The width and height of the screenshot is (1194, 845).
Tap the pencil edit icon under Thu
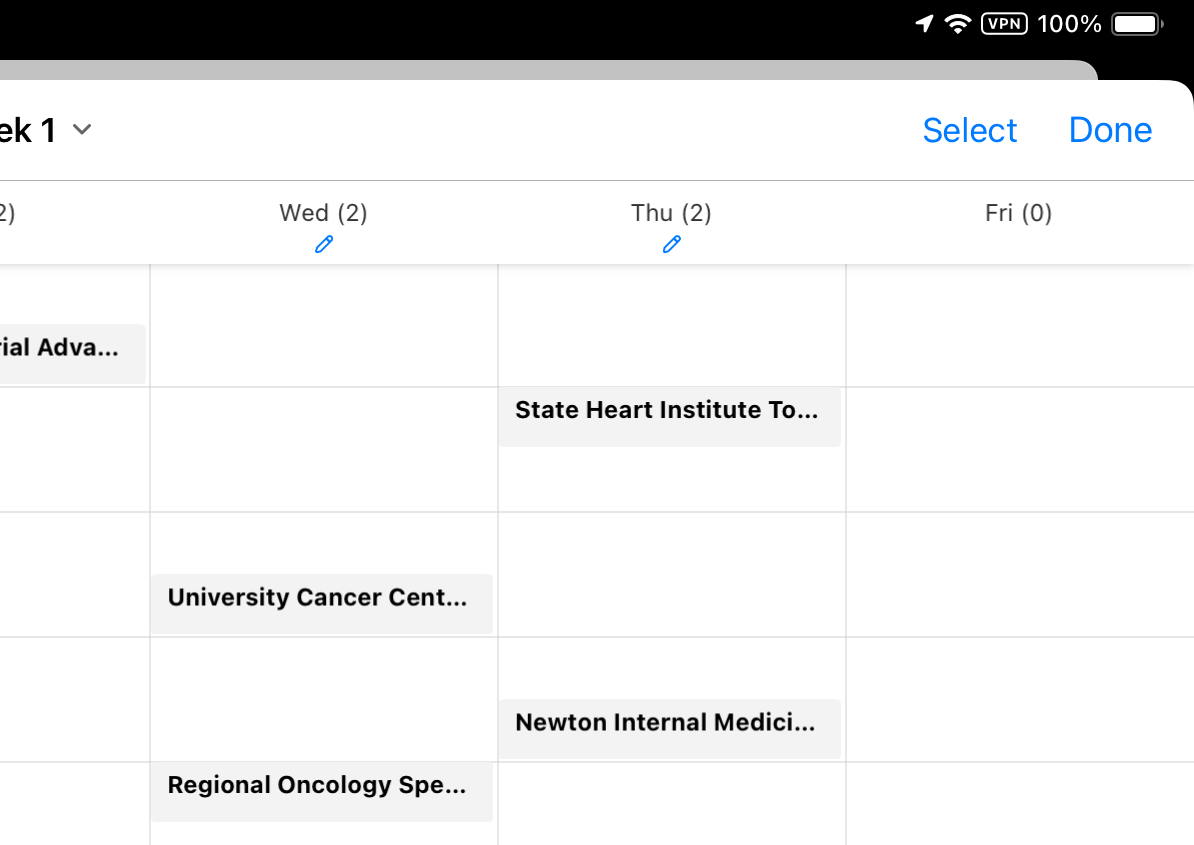pyautogui.click(x=671, y=244)
